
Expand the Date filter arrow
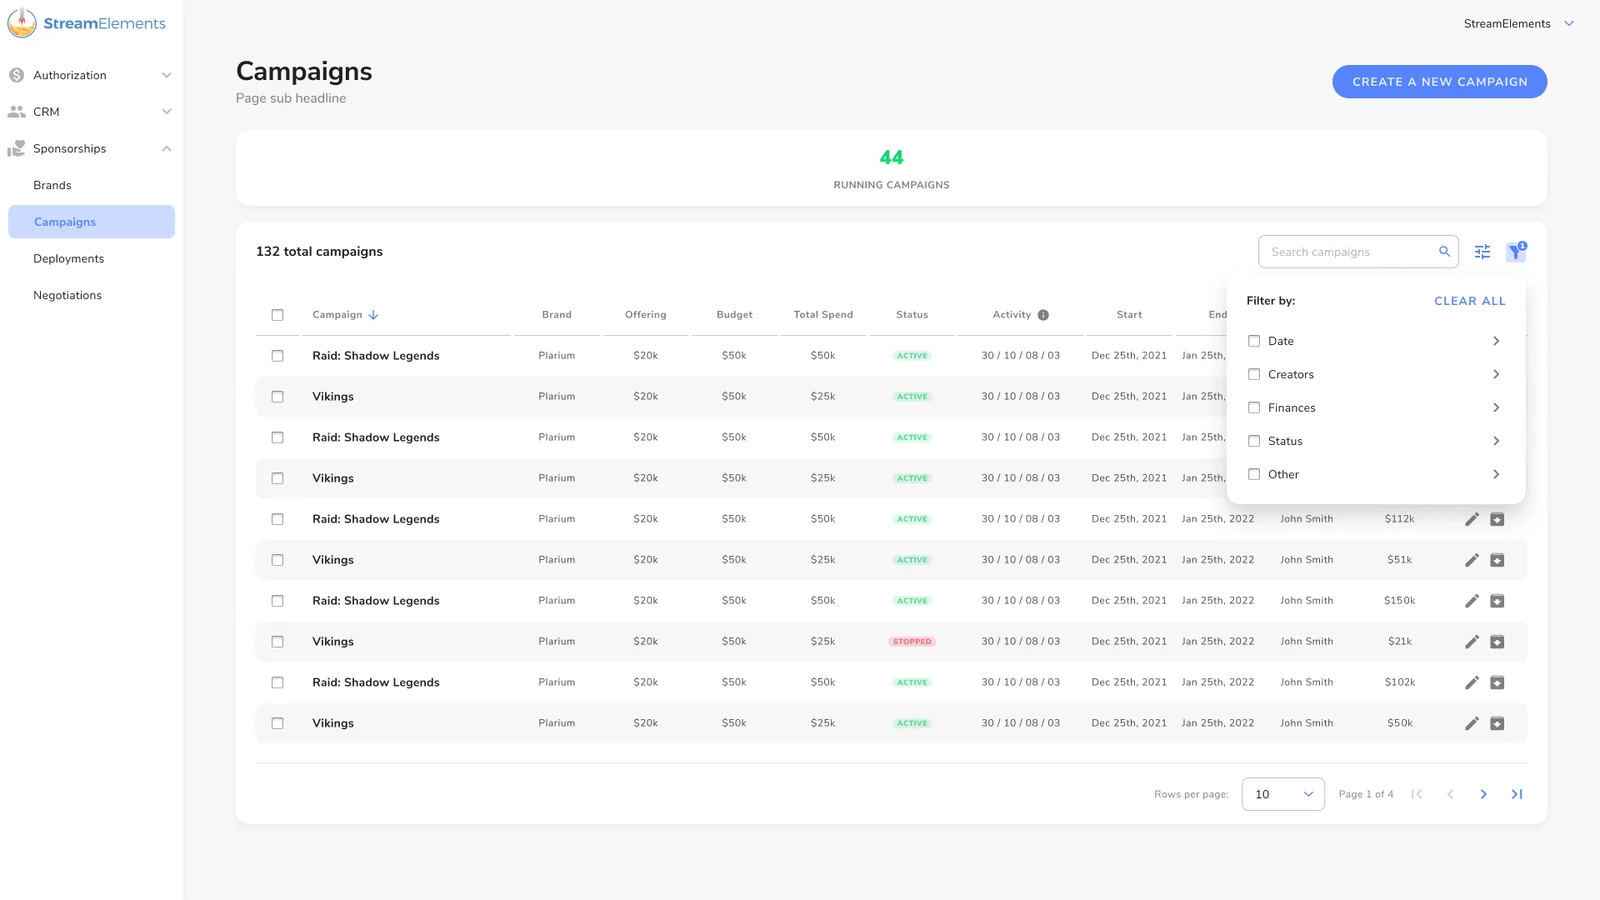pyautogui.click(x=1496, y=341)
